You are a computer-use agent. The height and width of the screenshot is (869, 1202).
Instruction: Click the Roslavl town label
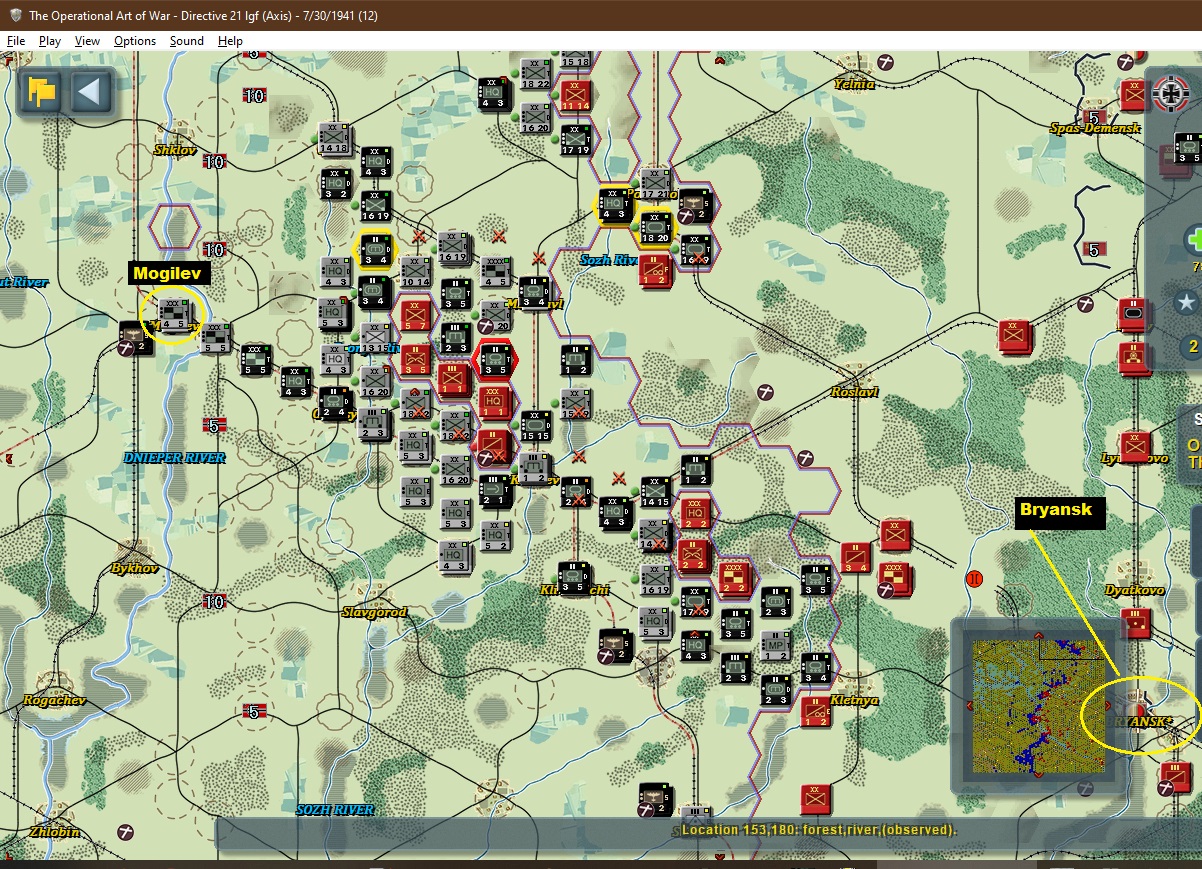pyautogui.click(x=854, y=392)
